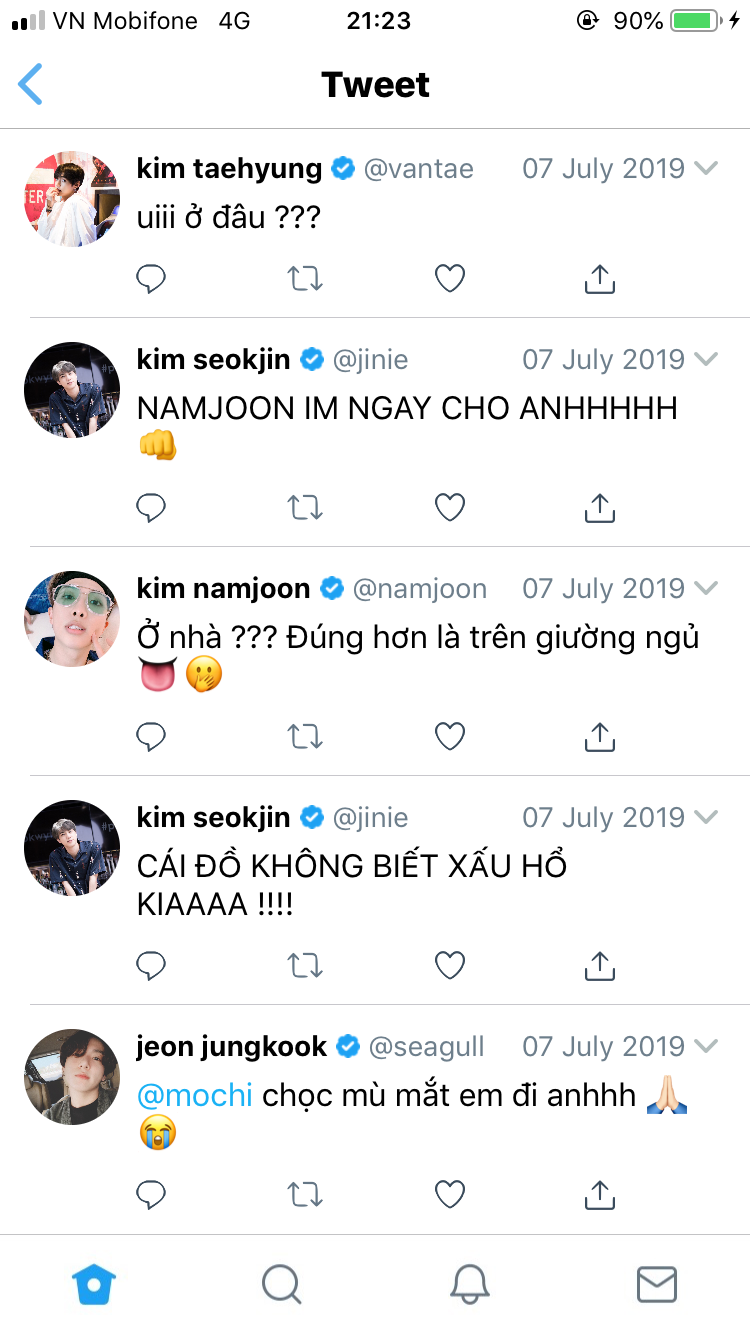Like kim taehyung's uiii ở đâu tweet
Image resolution: width=750 pixels, height=1334 pixels.
tap(450, 279)
